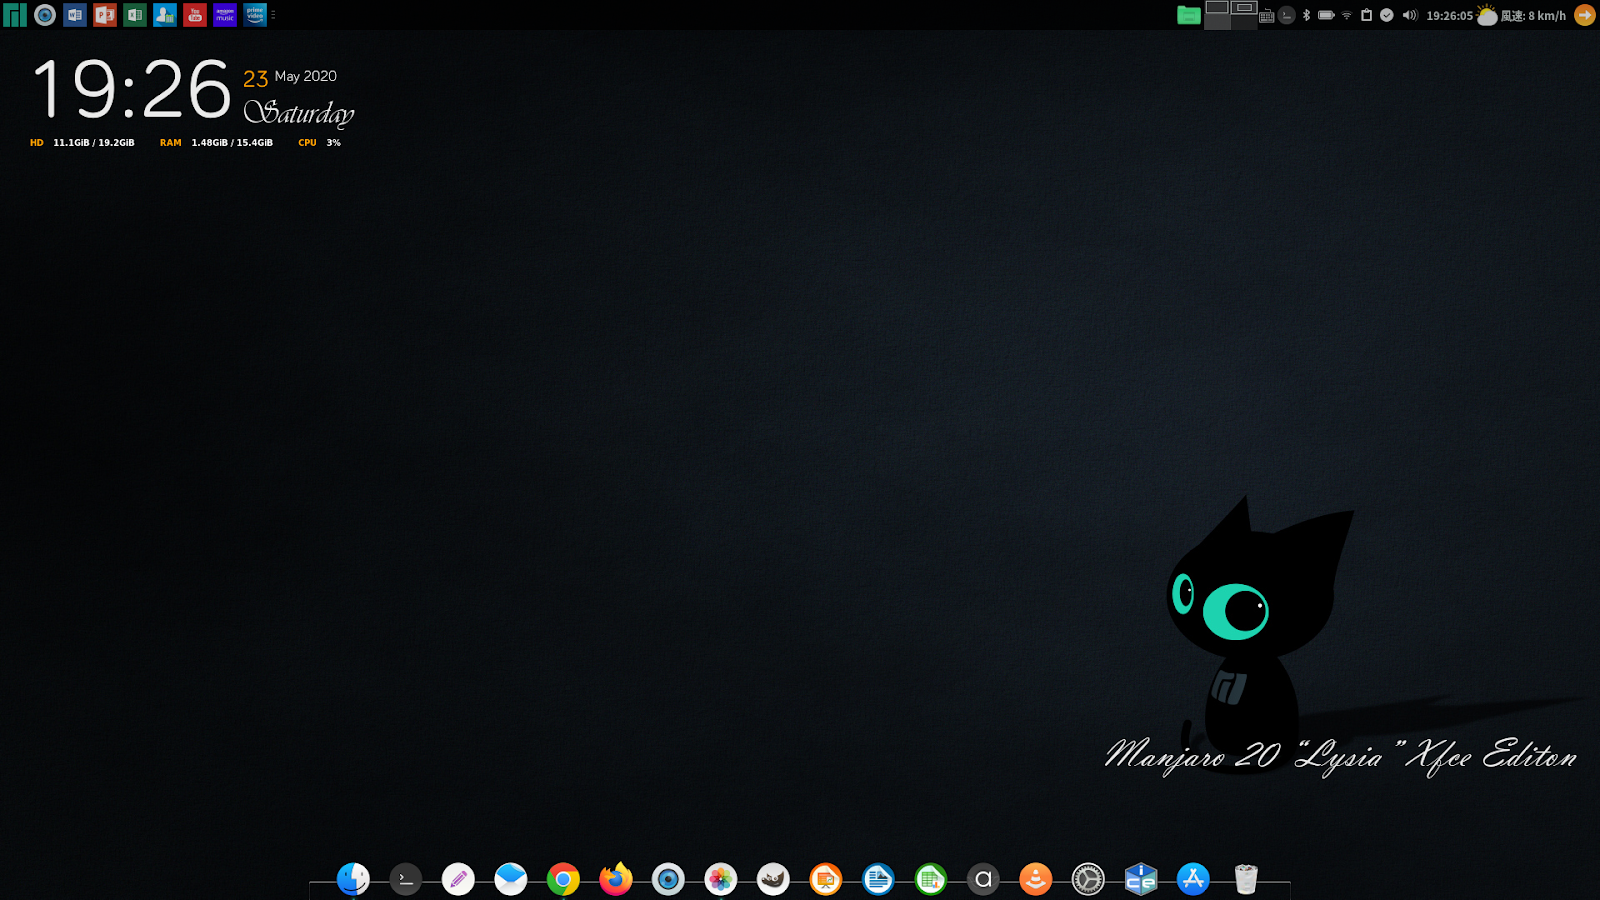The image size is (1600, 900).
Task: Launch GIMP from the dock
Action: pos(773,879)
